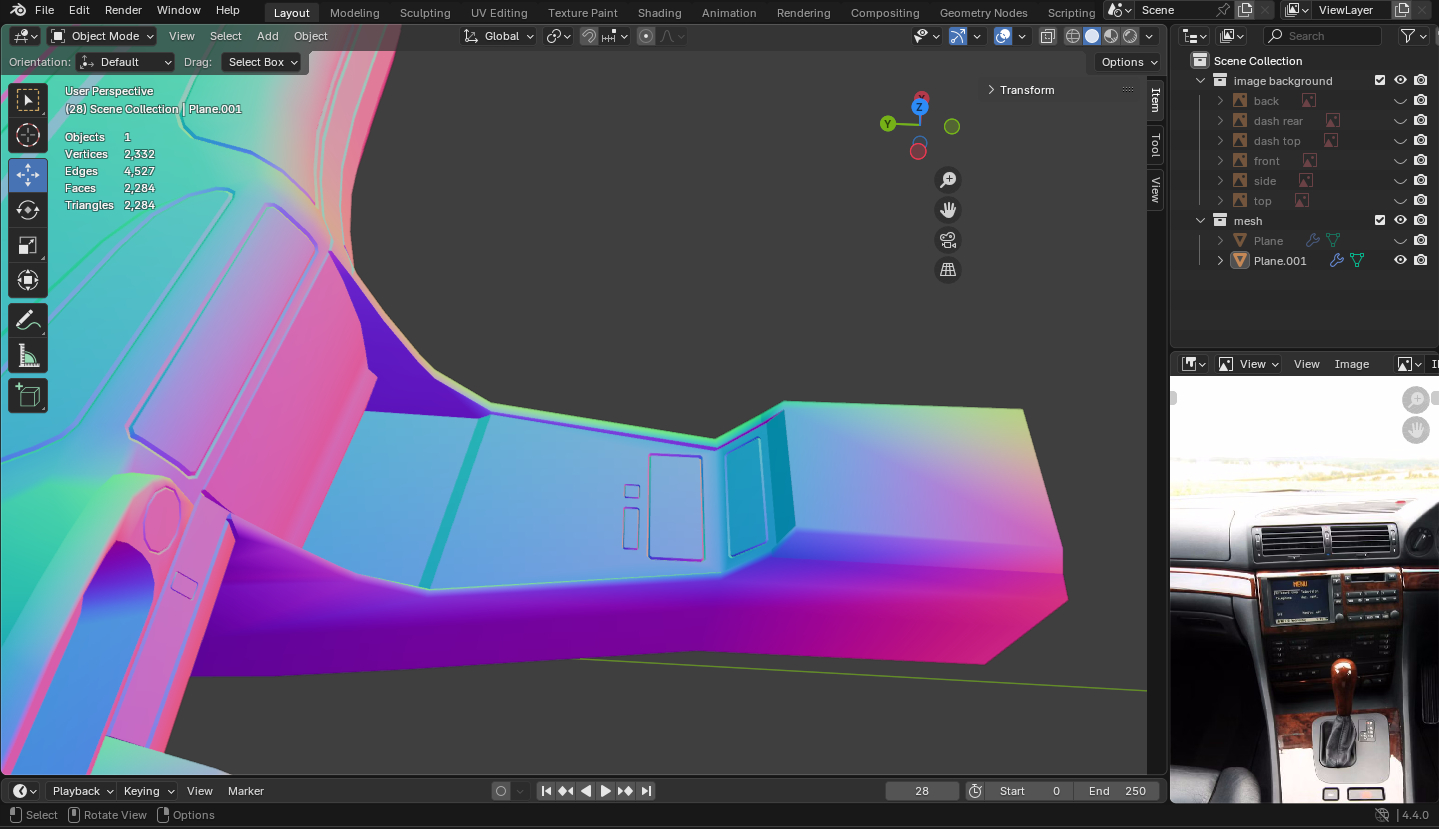Open the viewport Select menu

tap(226, 36)
